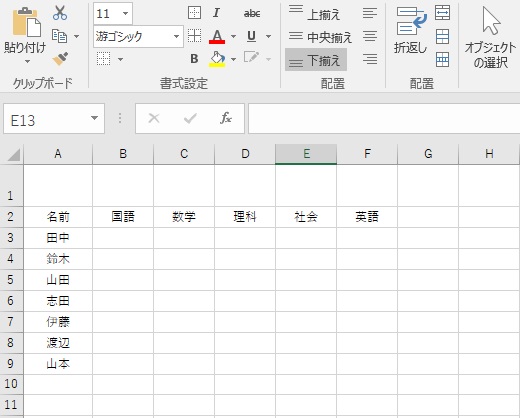Select column A header
Viewport: 520px width, 418px height.
[58, 154]
